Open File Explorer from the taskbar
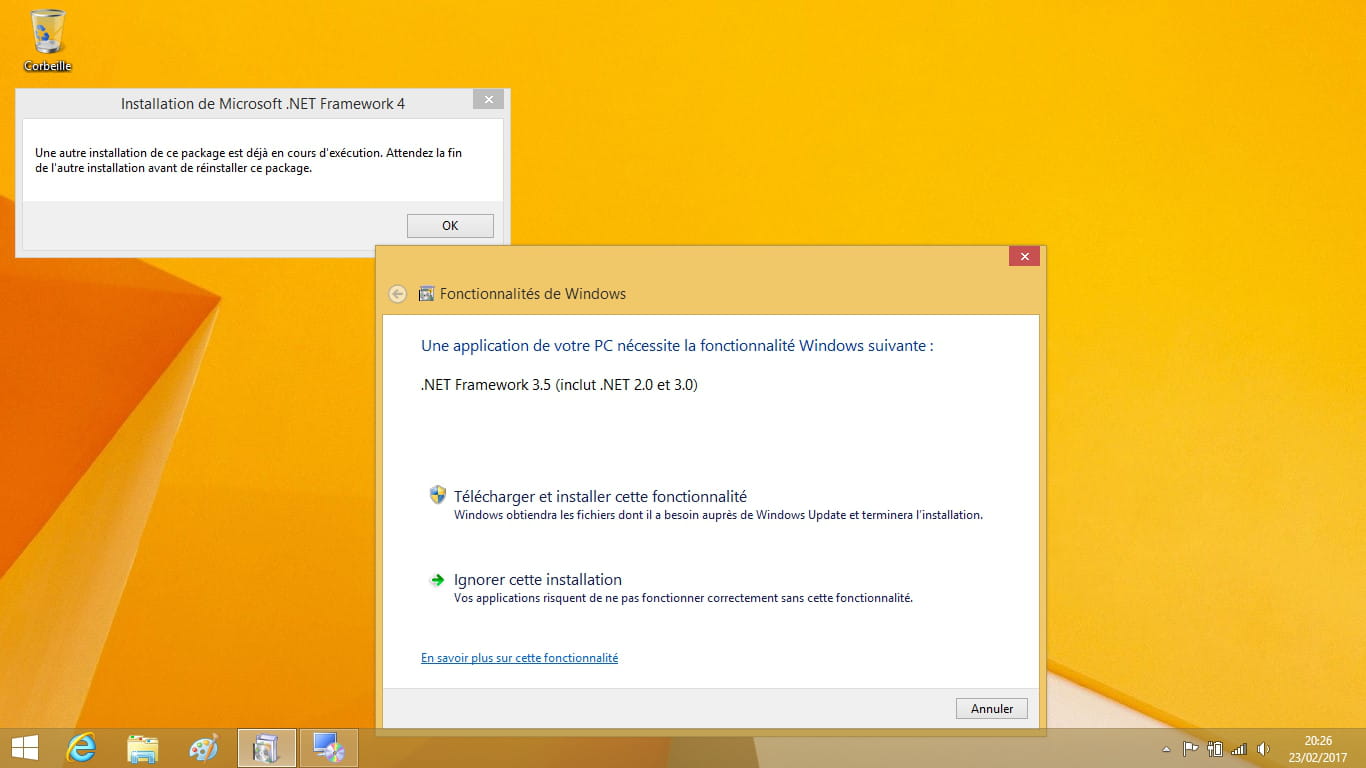 click(143, 748)
